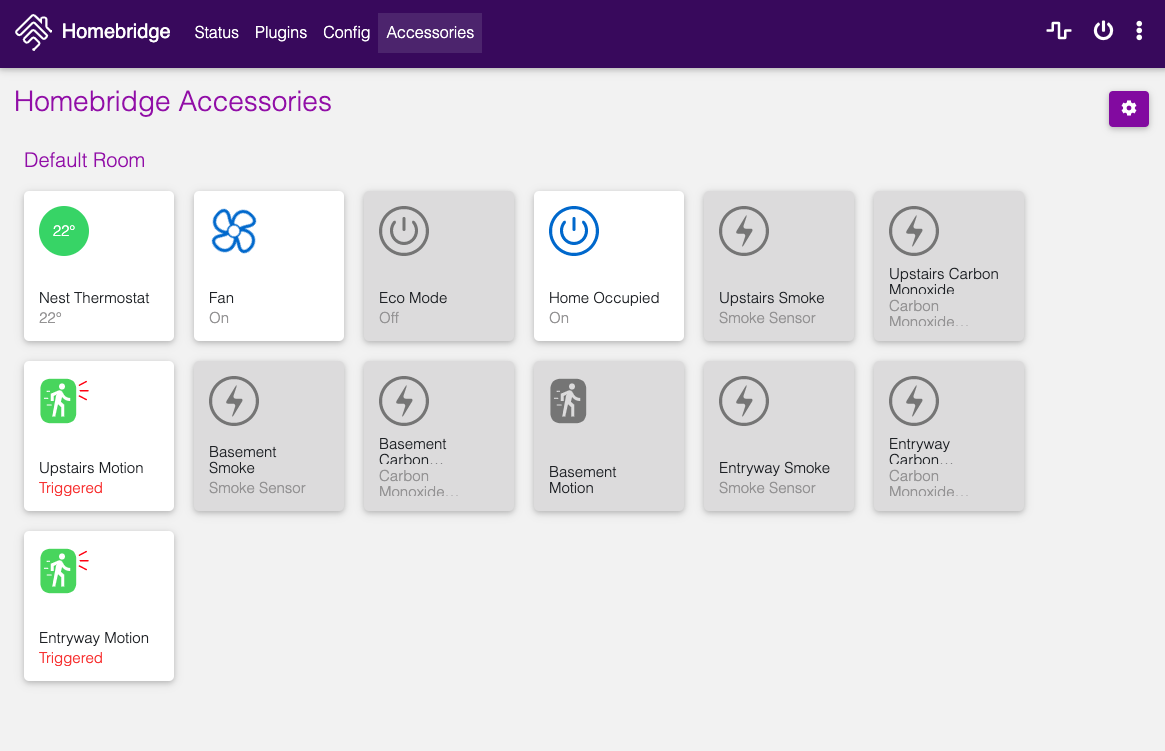Screen dimensions: 1165x751
Task: Turn off the Home Occupied switch
Action: [x=609, y=266]
